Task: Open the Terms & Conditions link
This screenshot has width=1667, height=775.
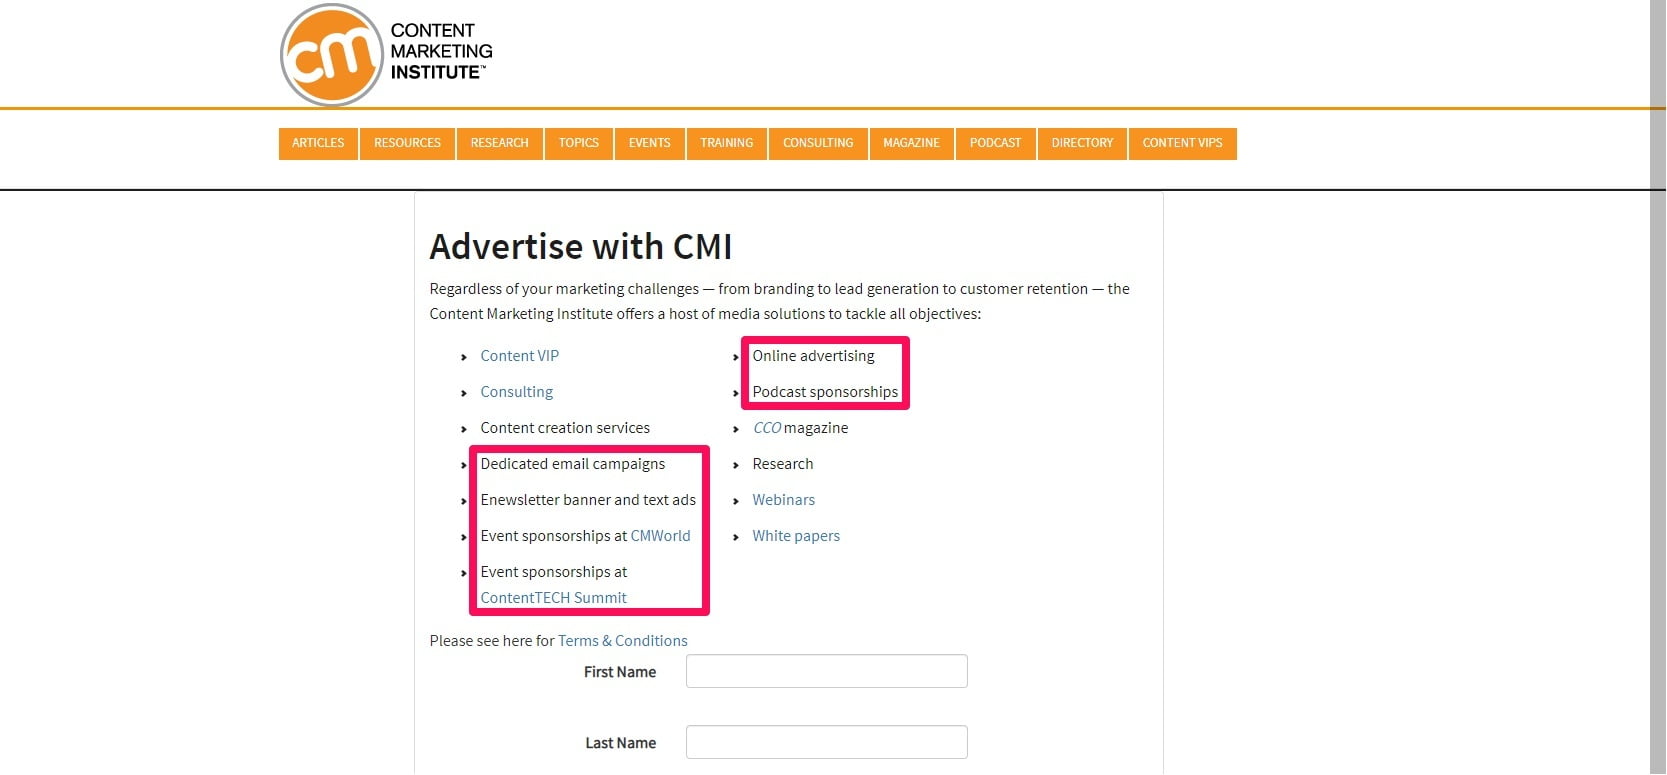Action: pyautogui.click(x=623, y=641)
